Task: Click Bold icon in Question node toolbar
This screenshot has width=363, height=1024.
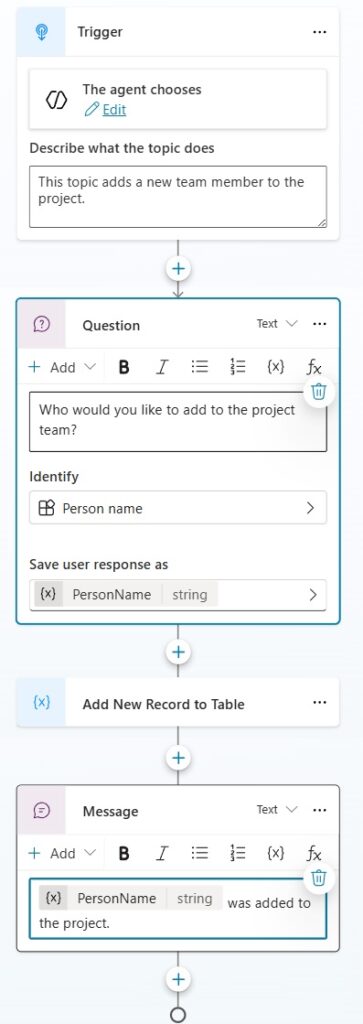Action: pyautogui.click(x=124, y=367)
